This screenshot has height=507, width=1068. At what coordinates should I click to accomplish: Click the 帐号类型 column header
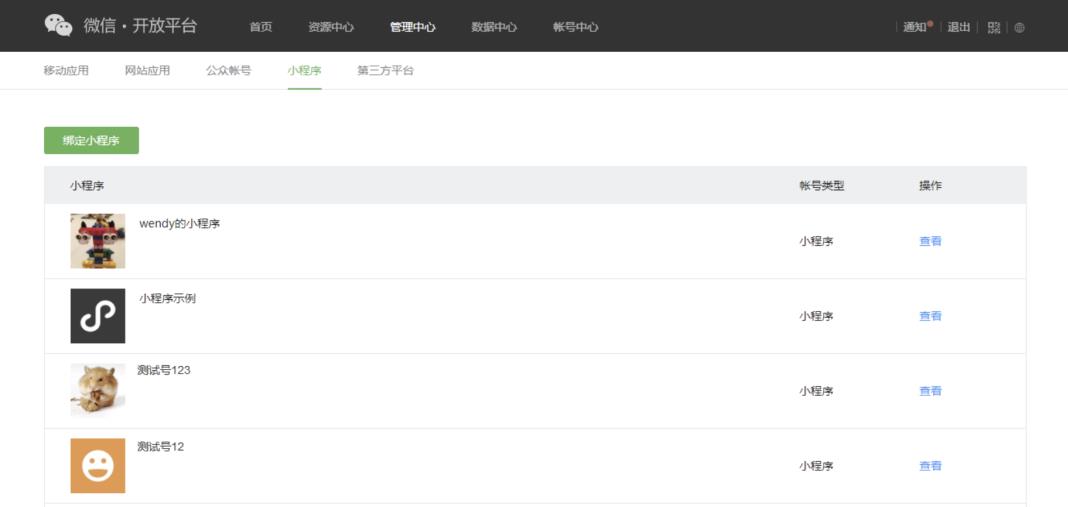[x=822, y=185]
